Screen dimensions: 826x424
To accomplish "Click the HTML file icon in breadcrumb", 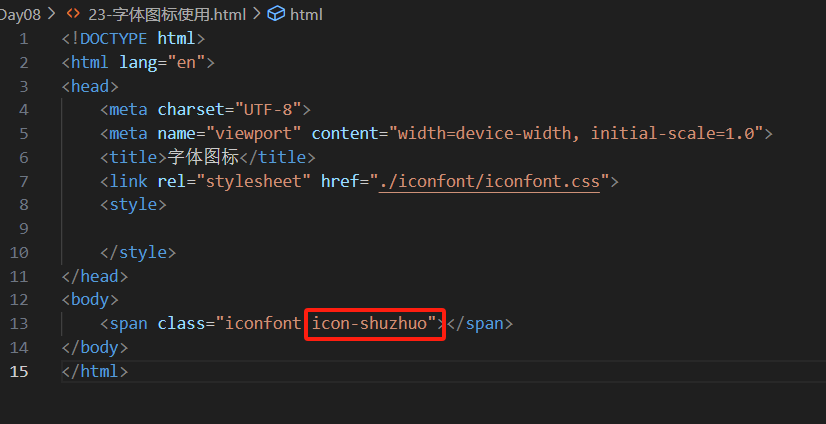I will tap(73, 14).
